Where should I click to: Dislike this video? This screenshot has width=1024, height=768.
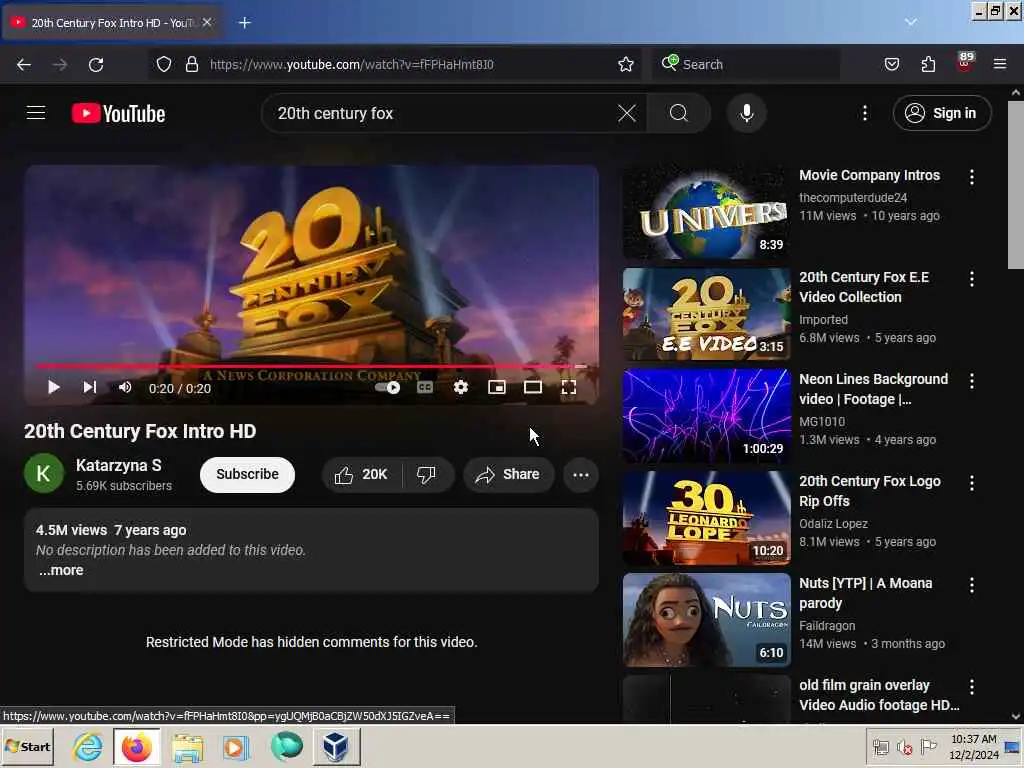(426, 474)
